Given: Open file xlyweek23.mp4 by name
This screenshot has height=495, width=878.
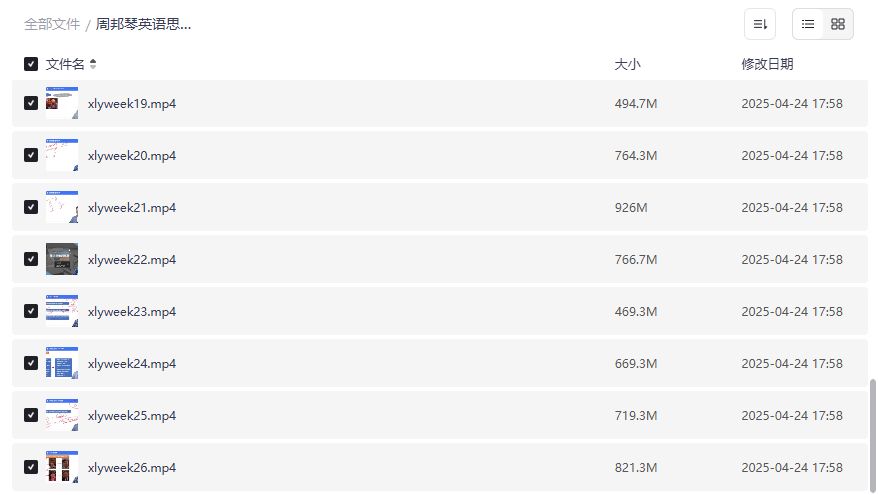Looking at the screenshot, I should click(132, 311).
